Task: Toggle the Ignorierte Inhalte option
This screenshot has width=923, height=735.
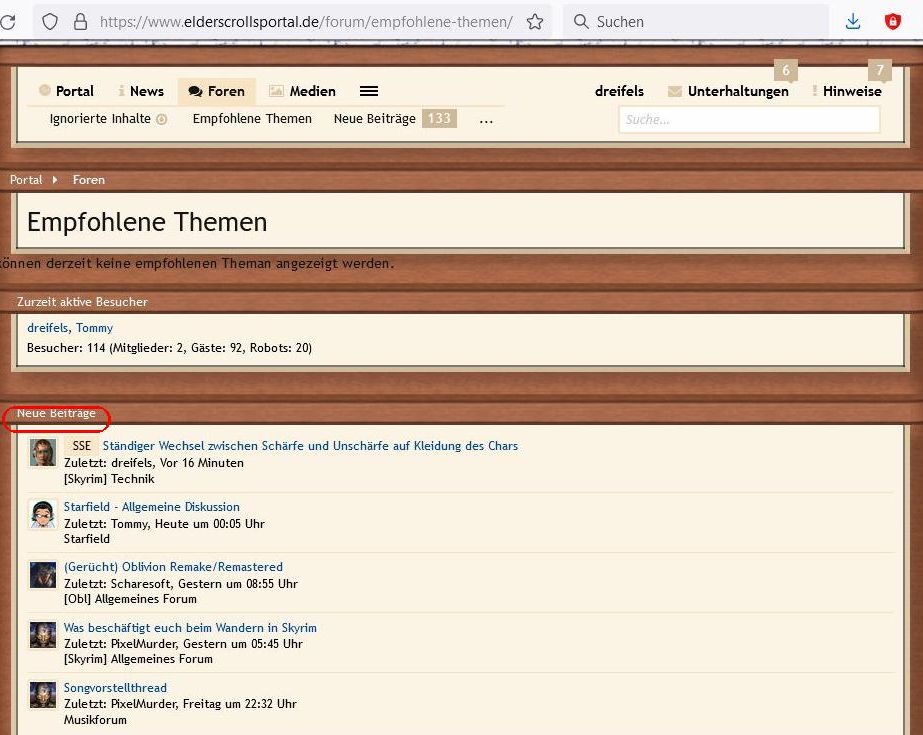Action: coord(108,118)
